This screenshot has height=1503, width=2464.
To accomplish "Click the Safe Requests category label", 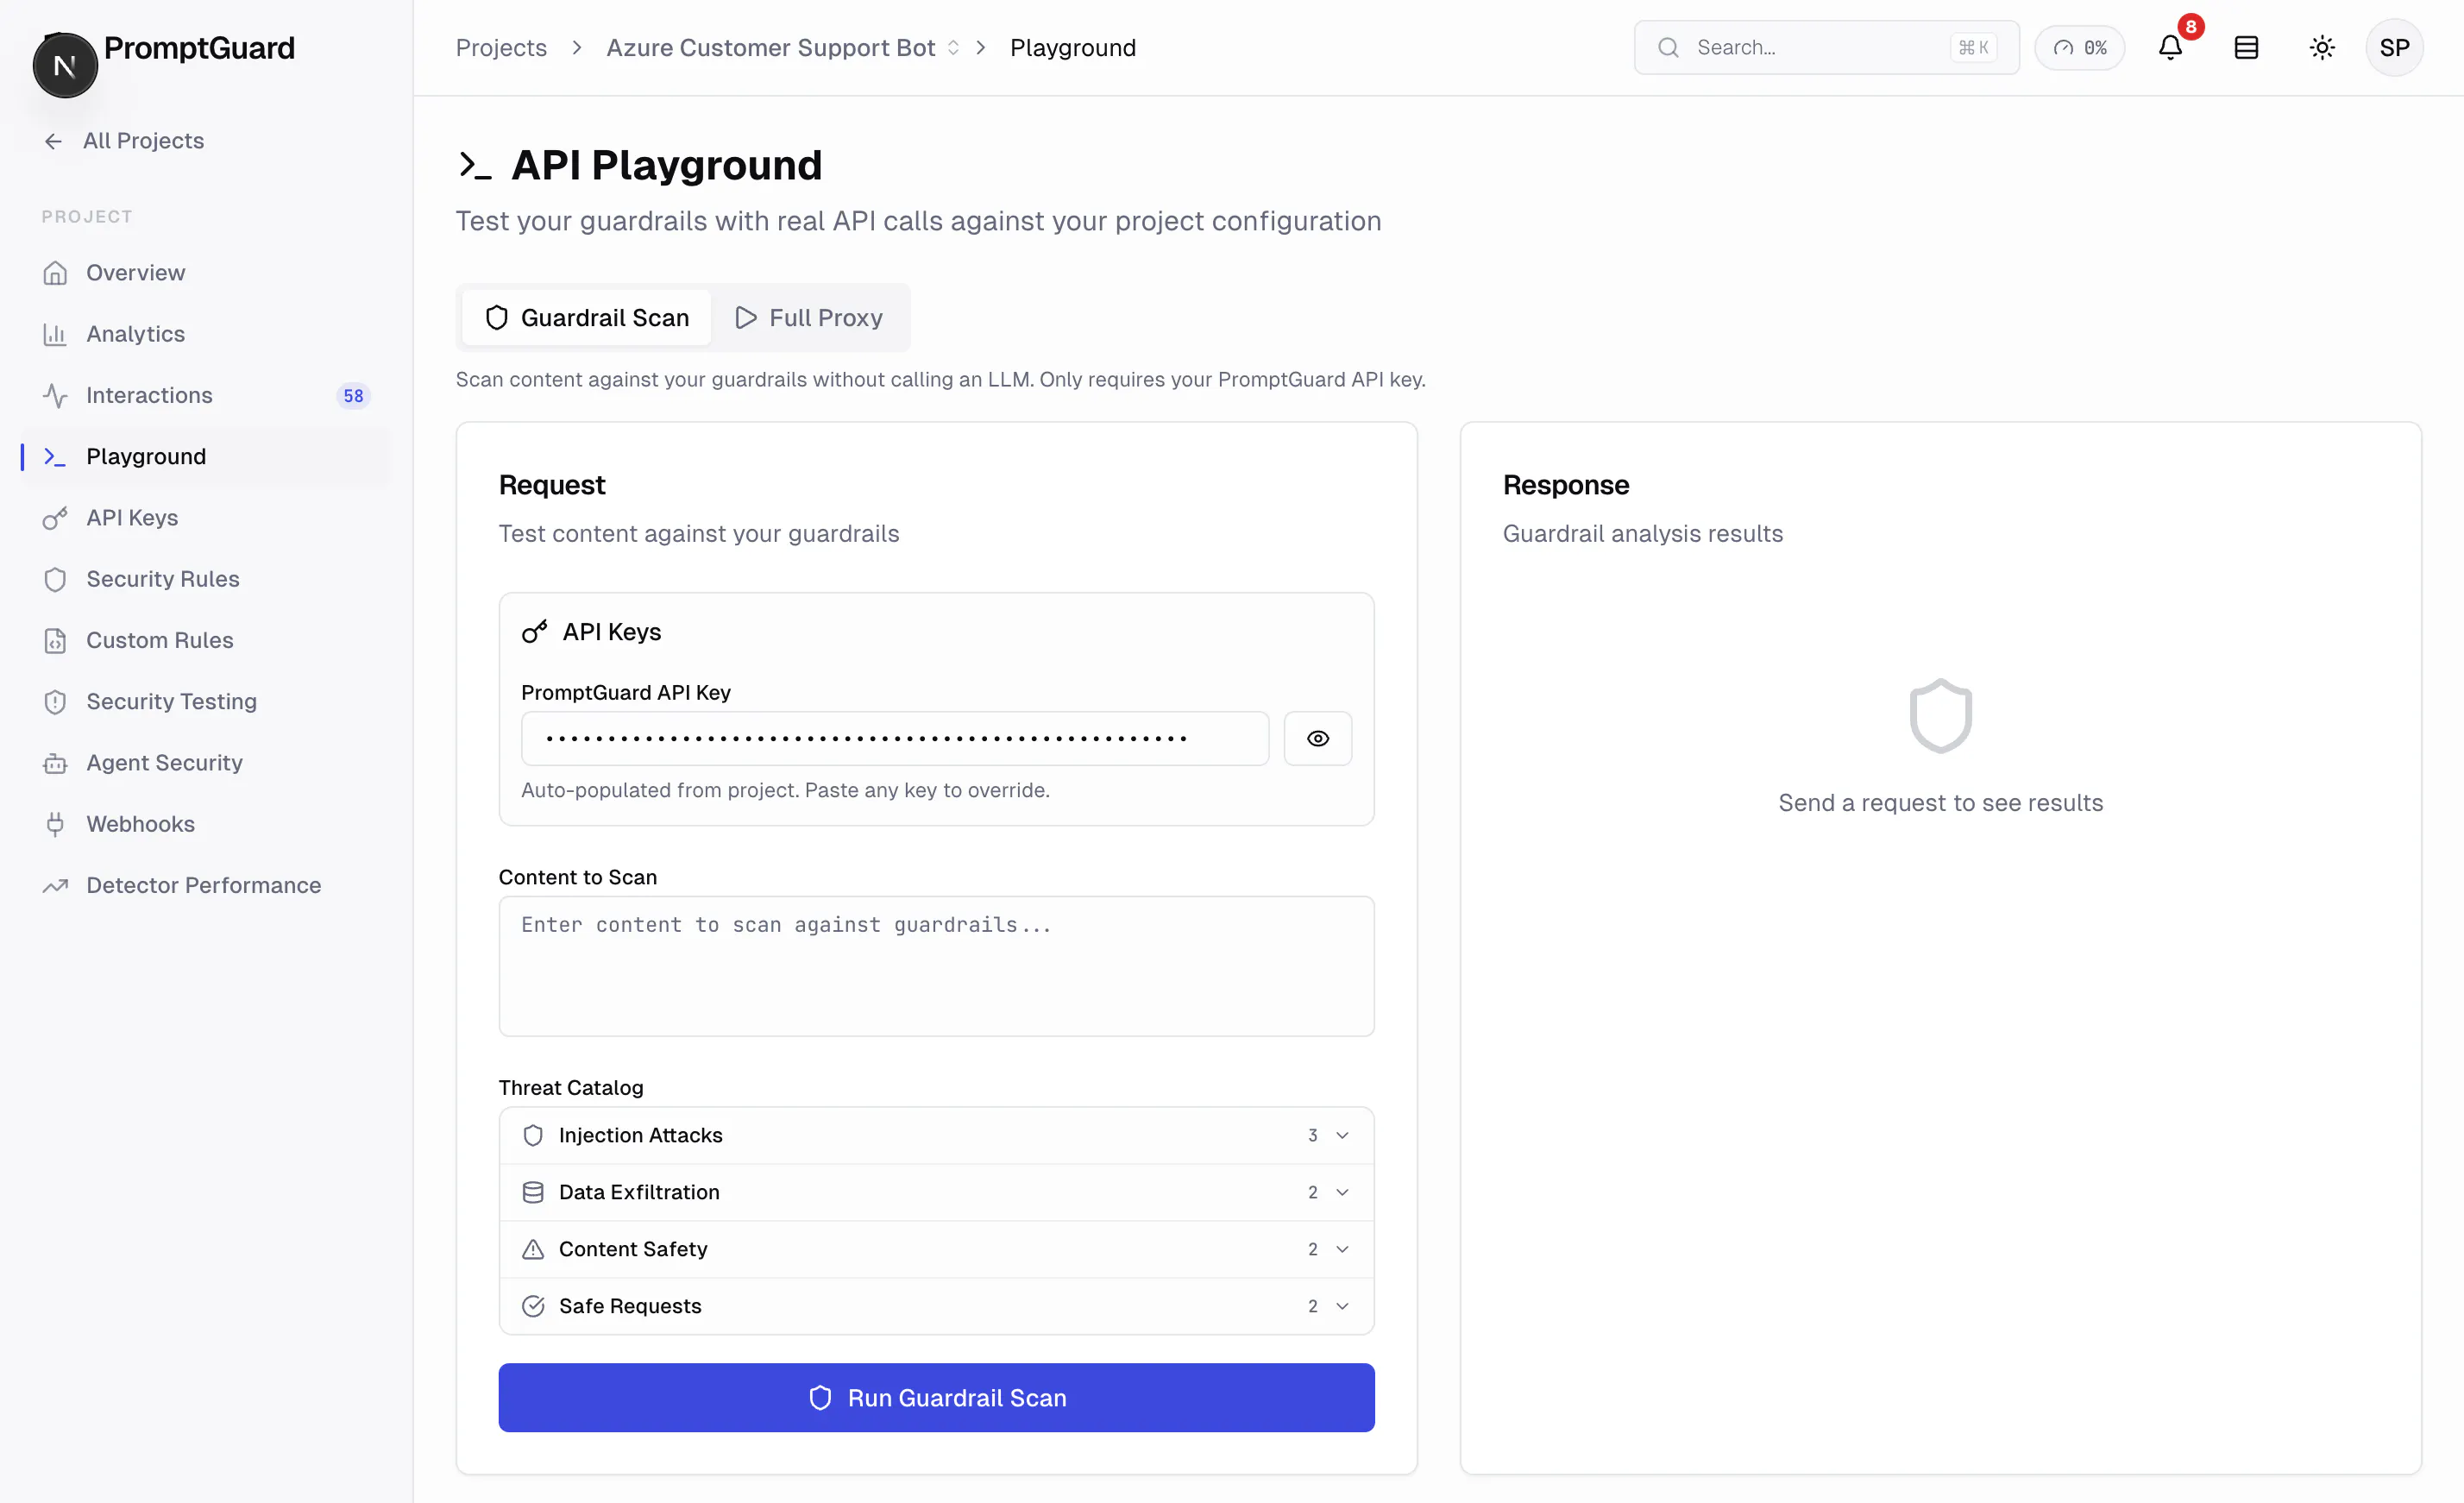I will tap(630, 1306).
